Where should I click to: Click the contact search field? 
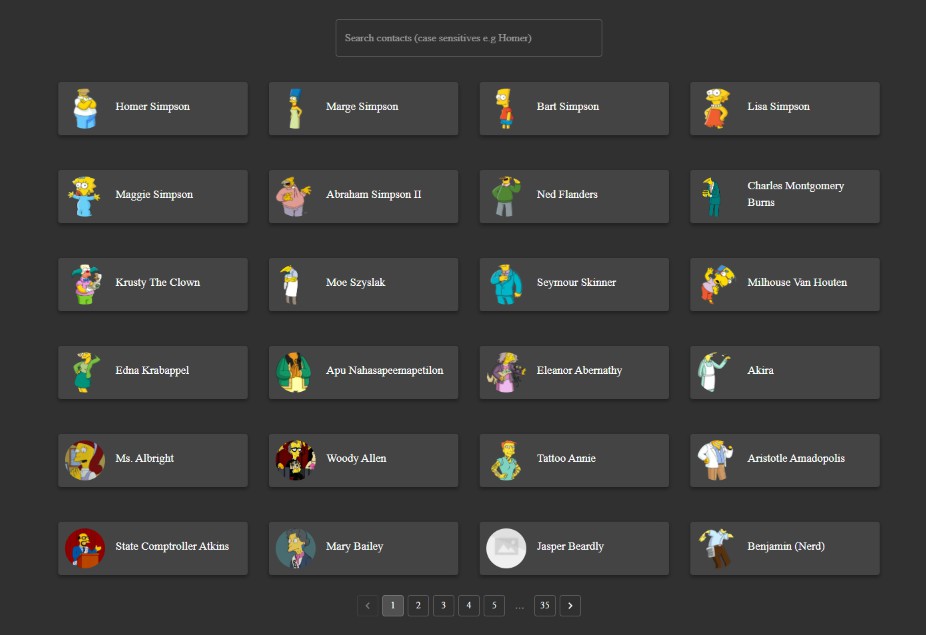[x=468, y=38]
